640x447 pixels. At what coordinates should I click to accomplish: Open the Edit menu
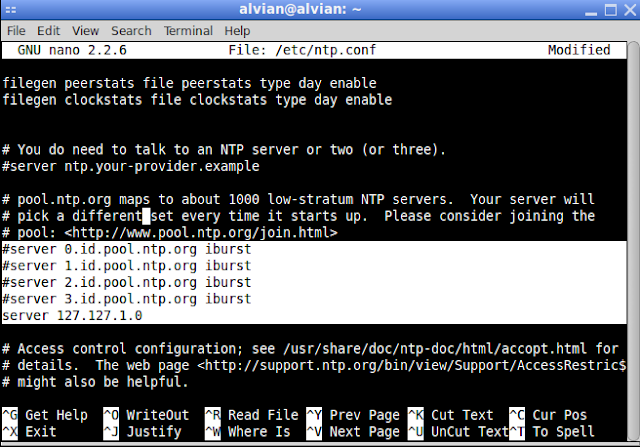tap(49, 31)
